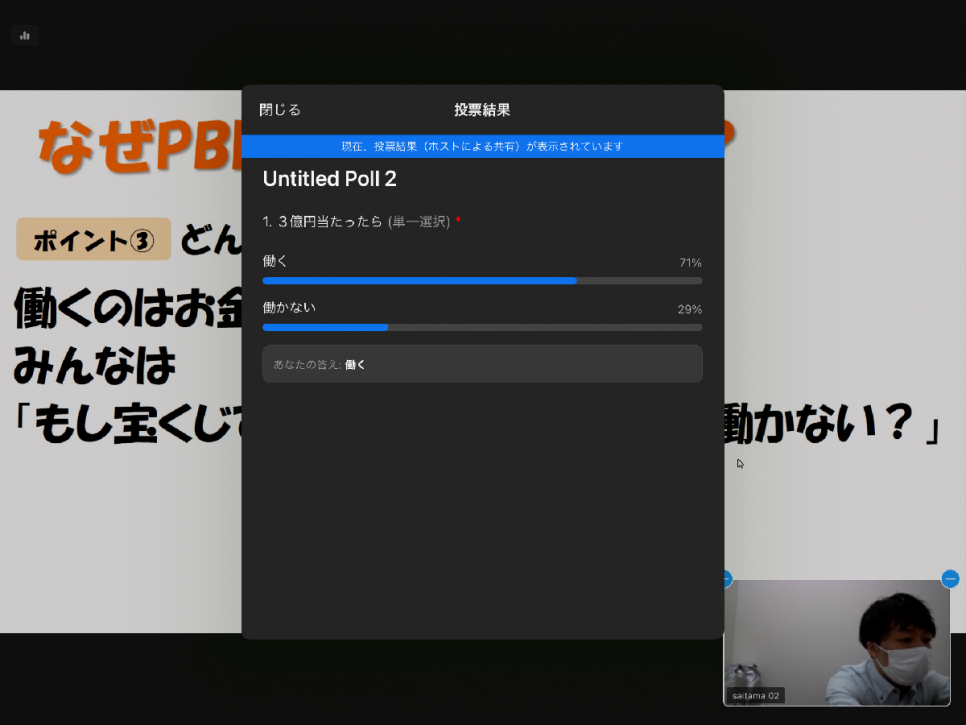Click the 29% result percentage
Image resolution: width=966 pixels, height=725 pixels.
690,309
